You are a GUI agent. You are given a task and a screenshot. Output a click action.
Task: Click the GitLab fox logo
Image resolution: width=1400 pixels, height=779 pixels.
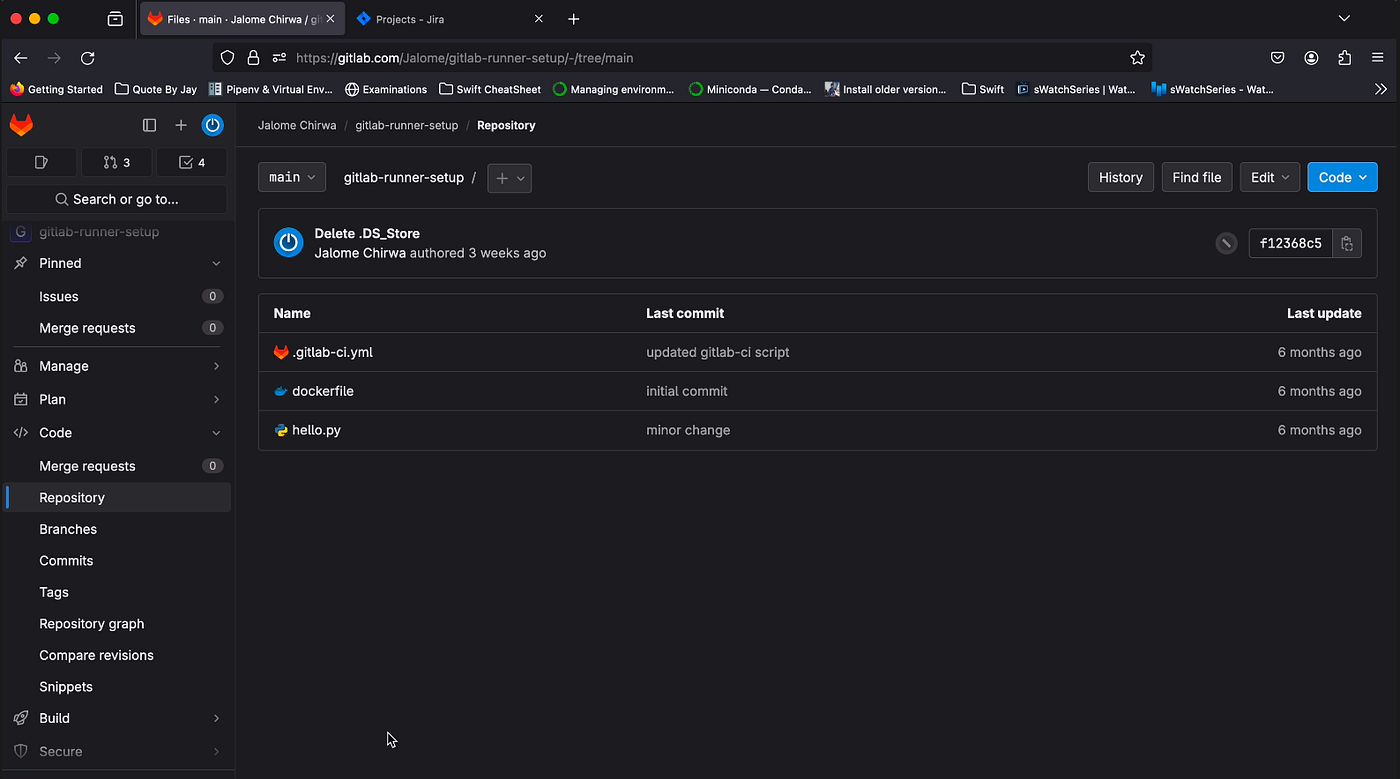coord(21,125)
